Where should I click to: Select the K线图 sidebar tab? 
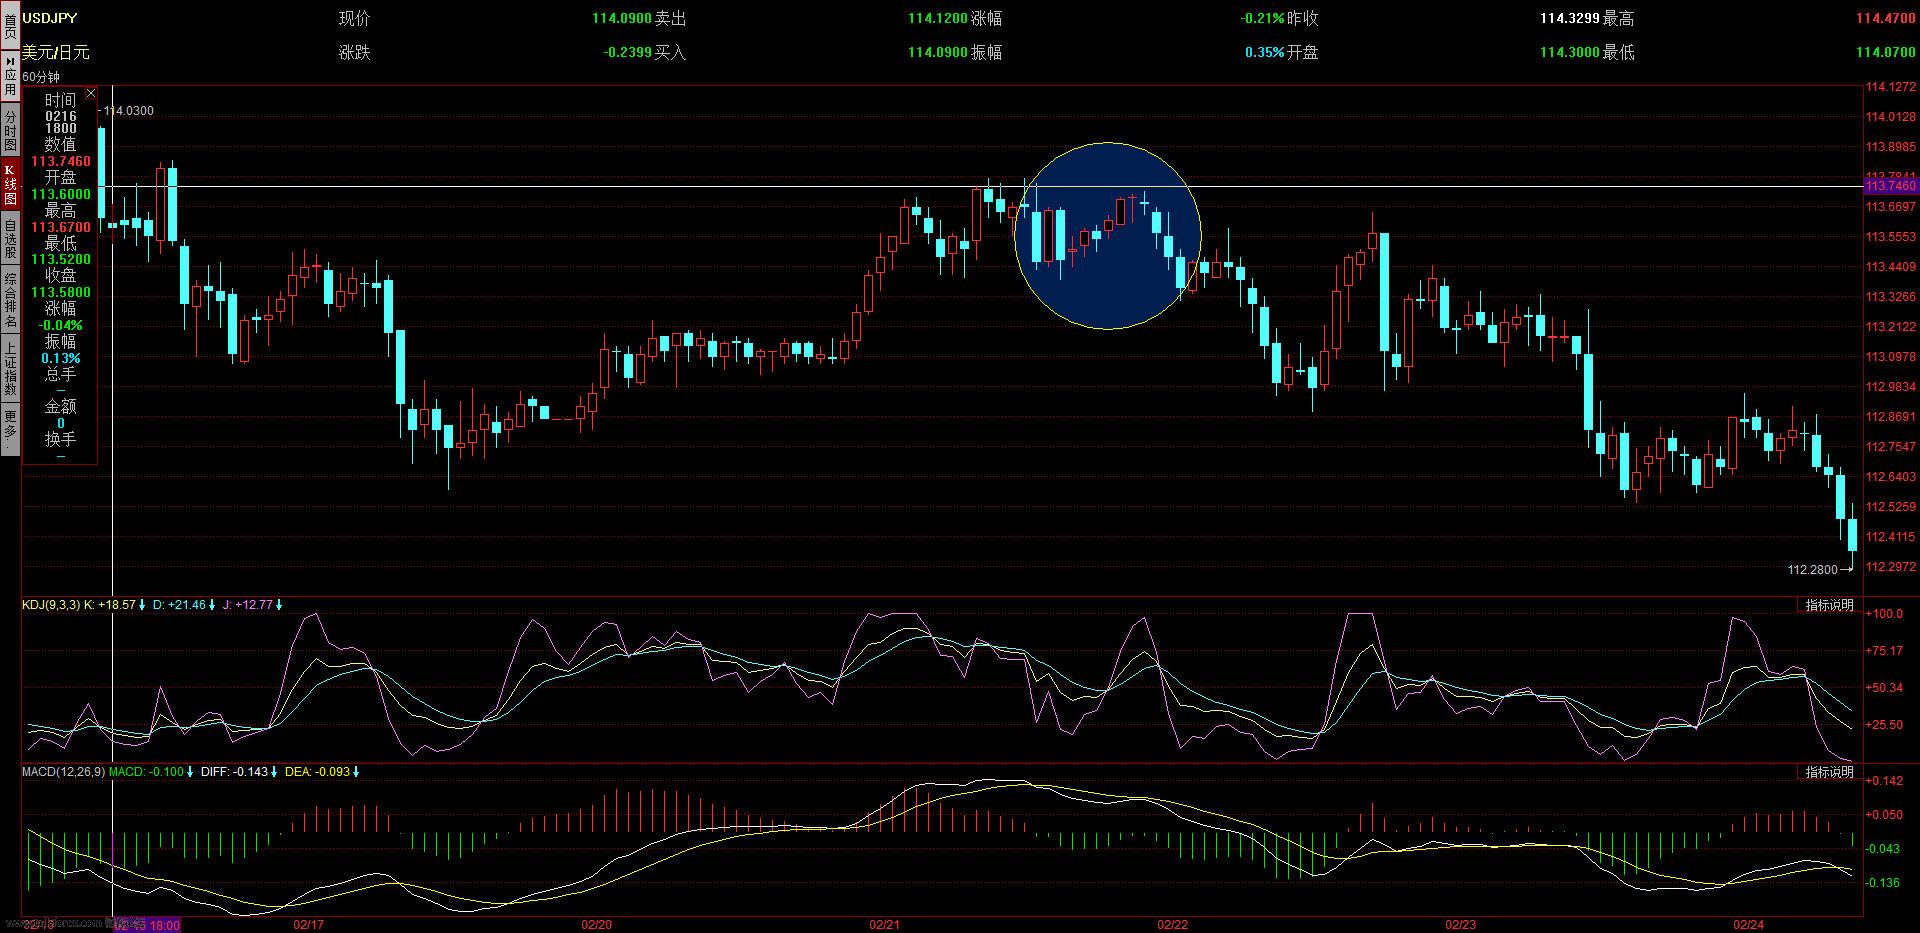point(9,184)
